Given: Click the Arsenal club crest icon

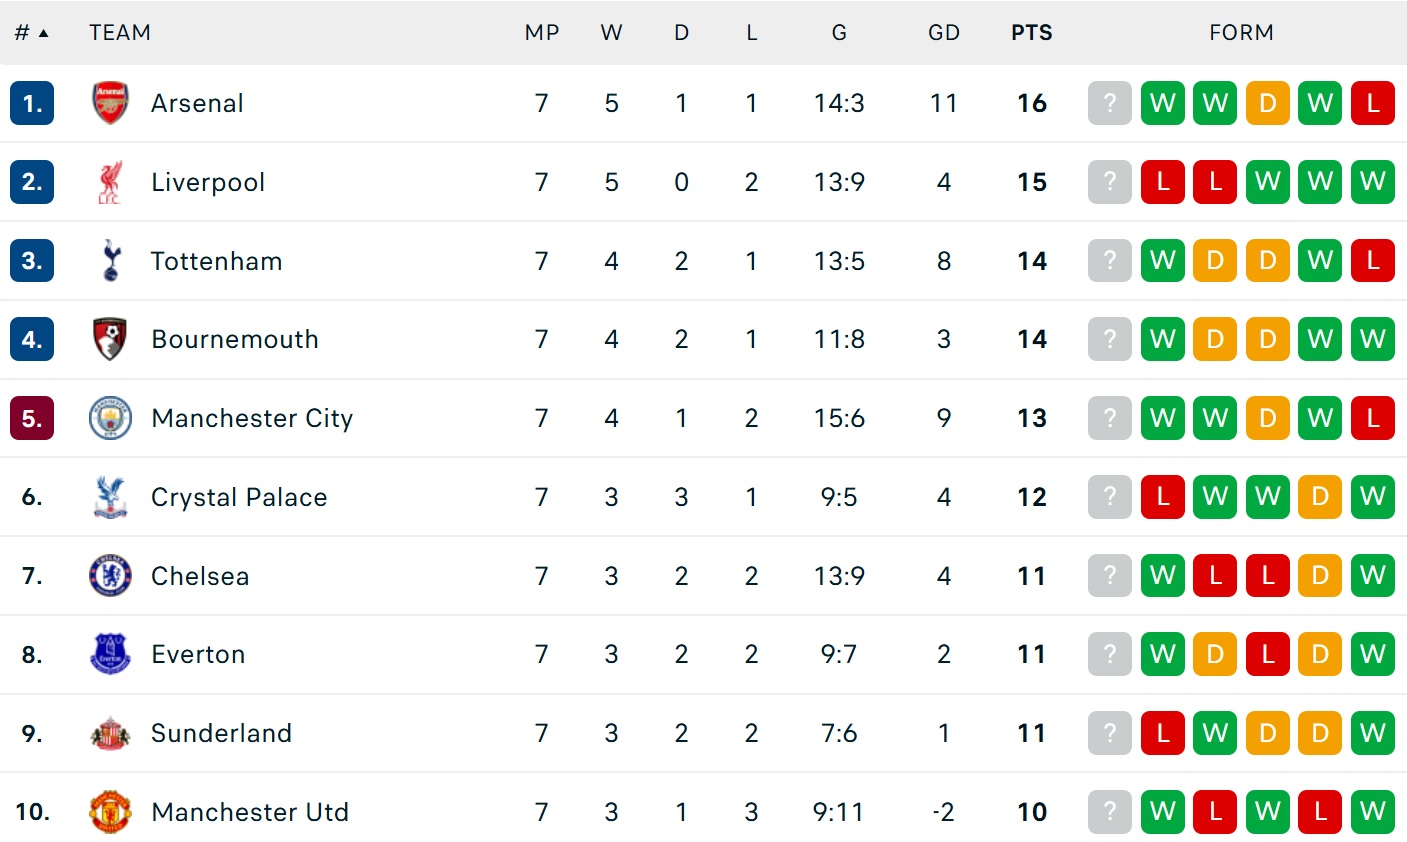Looking at the screenshot, I should [x=110, y=103].
